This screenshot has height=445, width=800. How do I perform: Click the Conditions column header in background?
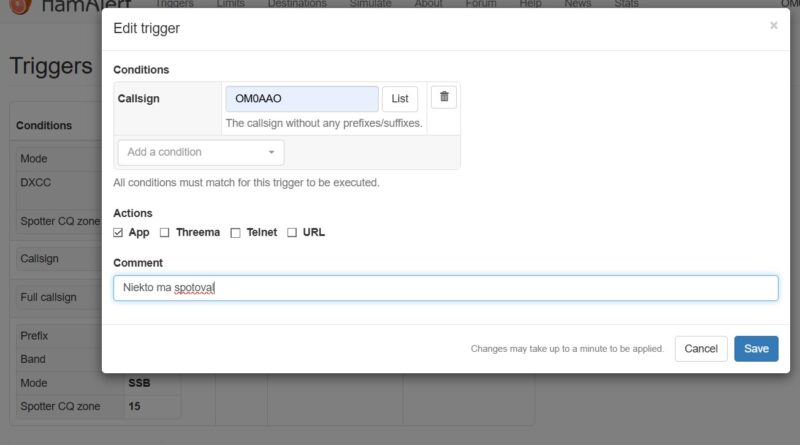click(x=44, y=126)
